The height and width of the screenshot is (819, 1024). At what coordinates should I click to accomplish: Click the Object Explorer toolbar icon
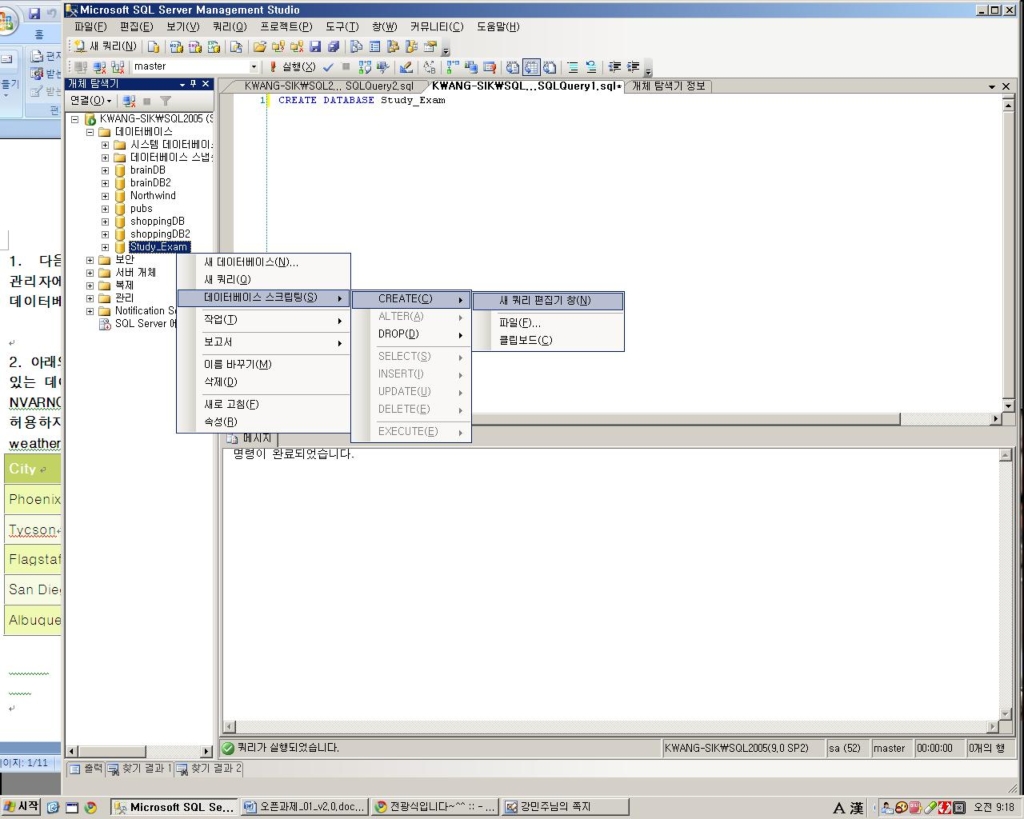pyautogui.click(x=392, y=46)
